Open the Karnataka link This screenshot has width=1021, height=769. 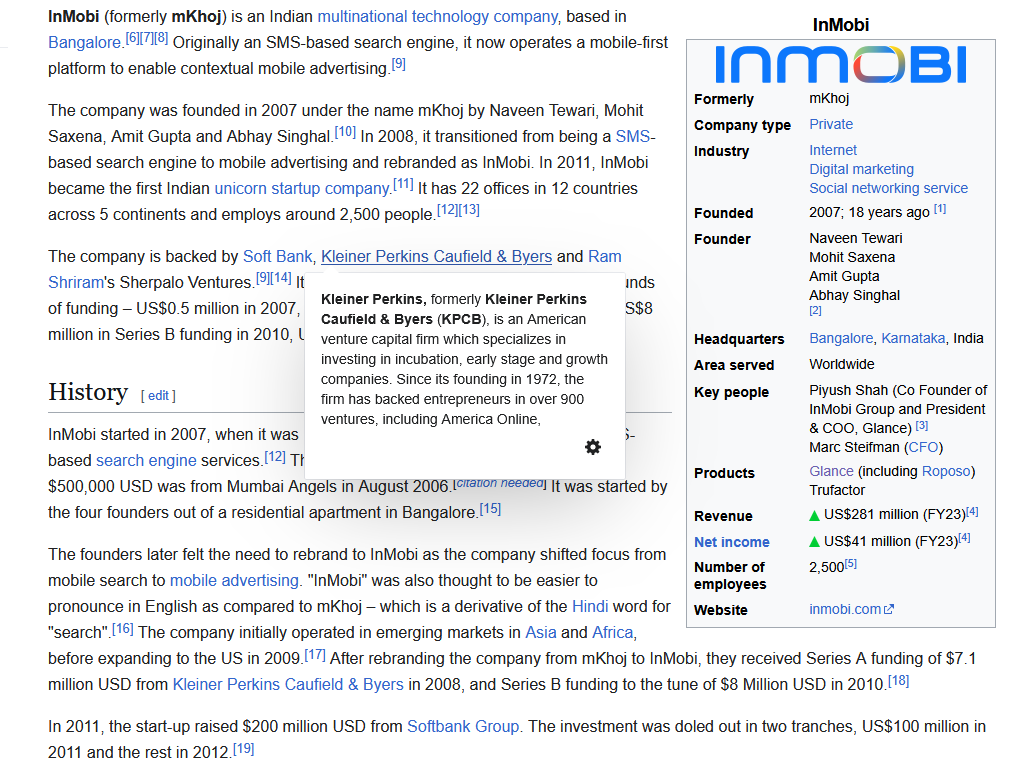tap(913, 339)
